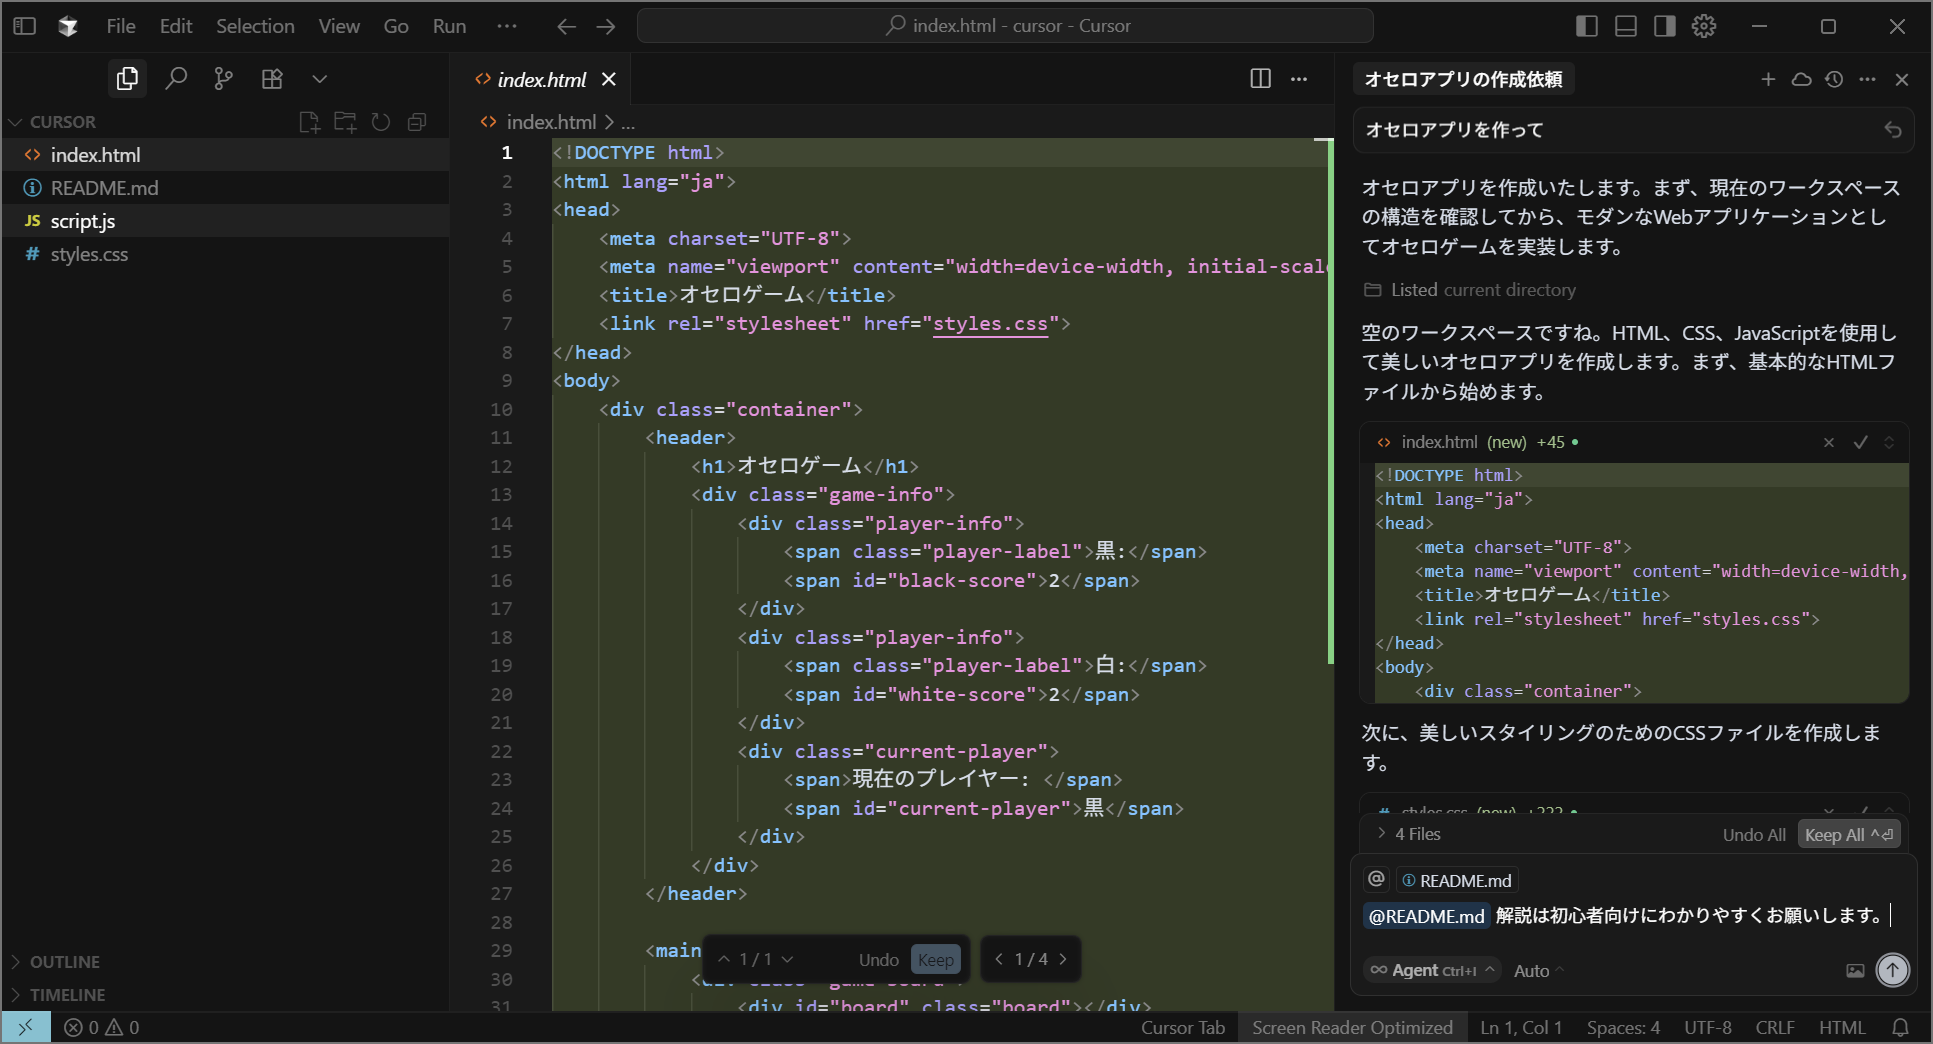Expand the 4 Files changes list
Viewport: 1933px width, 1044px height.
(x=1409, y=834)
